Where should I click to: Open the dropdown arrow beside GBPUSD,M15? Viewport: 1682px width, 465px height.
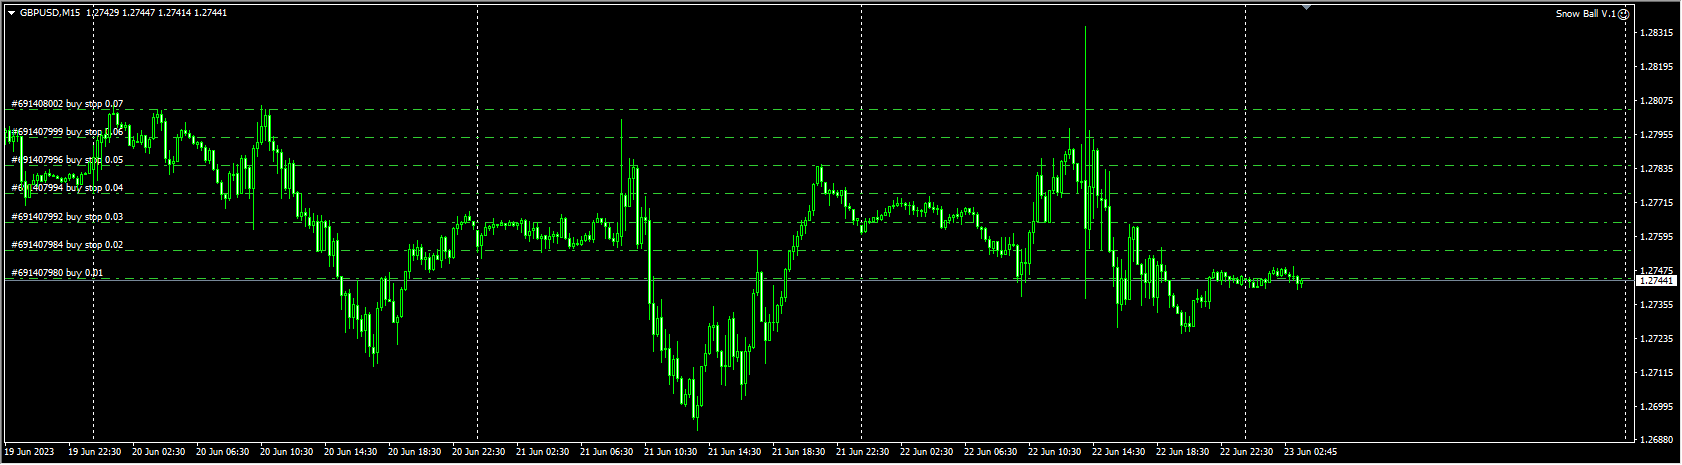coord(11,13)
